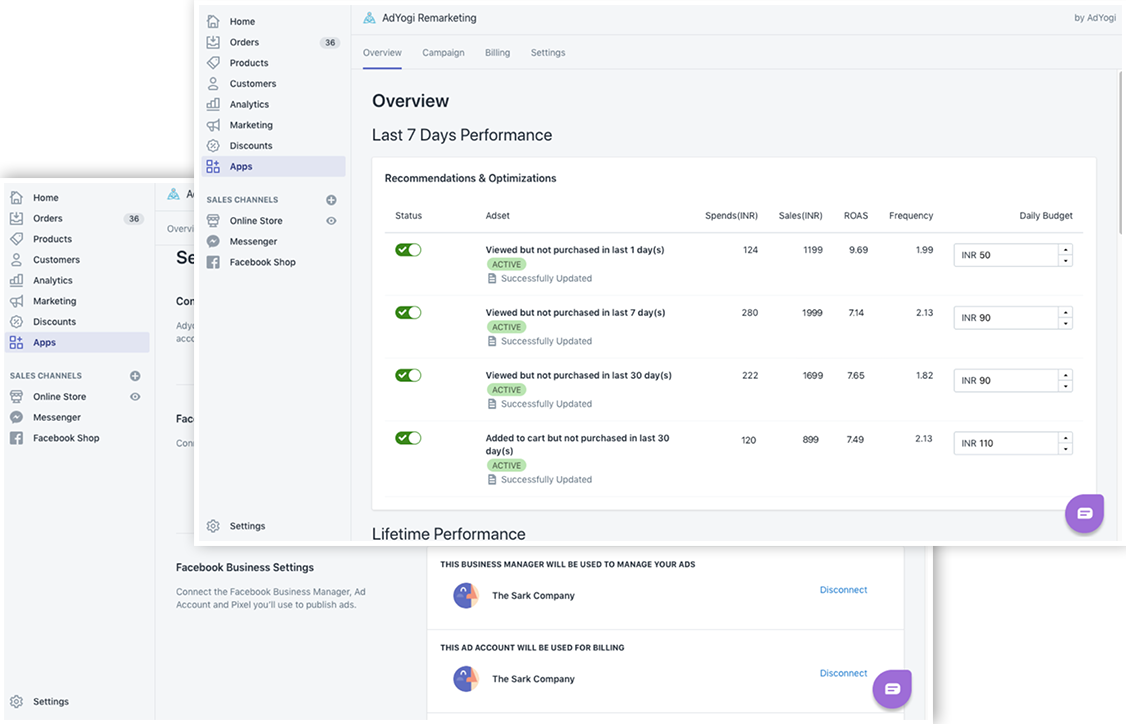Increase the INR 50 daily budget

point(1066,250)
